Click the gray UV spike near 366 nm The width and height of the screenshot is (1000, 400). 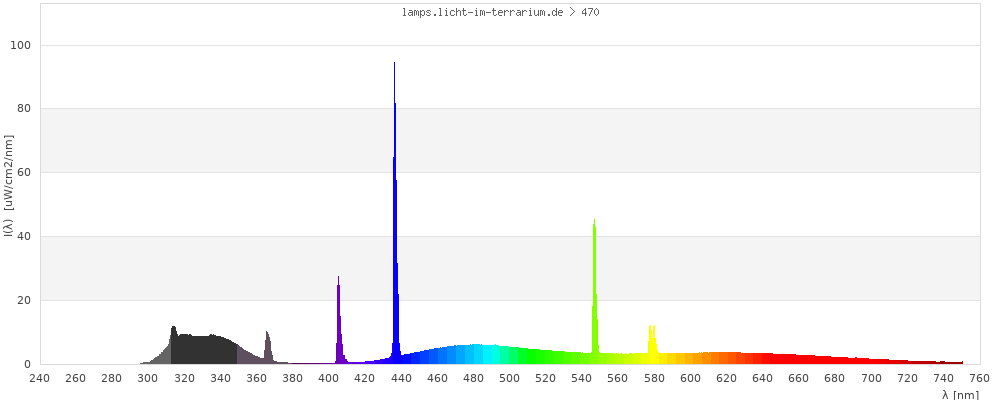pyautogui.click(x=267, y=348)
